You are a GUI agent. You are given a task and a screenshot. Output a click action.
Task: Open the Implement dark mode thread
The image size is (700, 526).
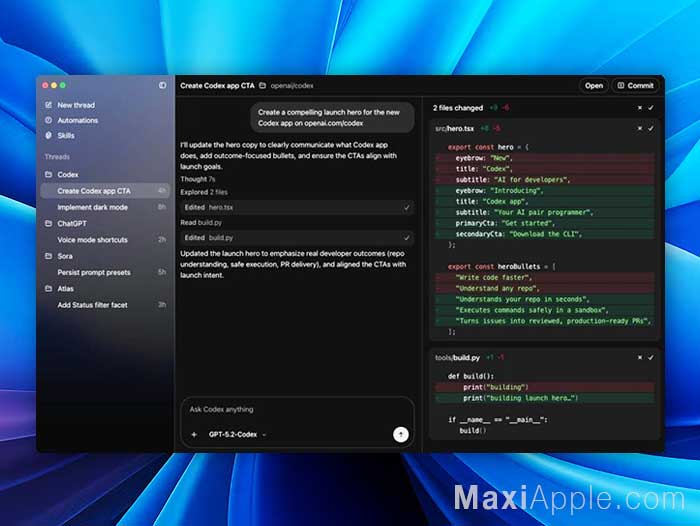coord(105,207)
